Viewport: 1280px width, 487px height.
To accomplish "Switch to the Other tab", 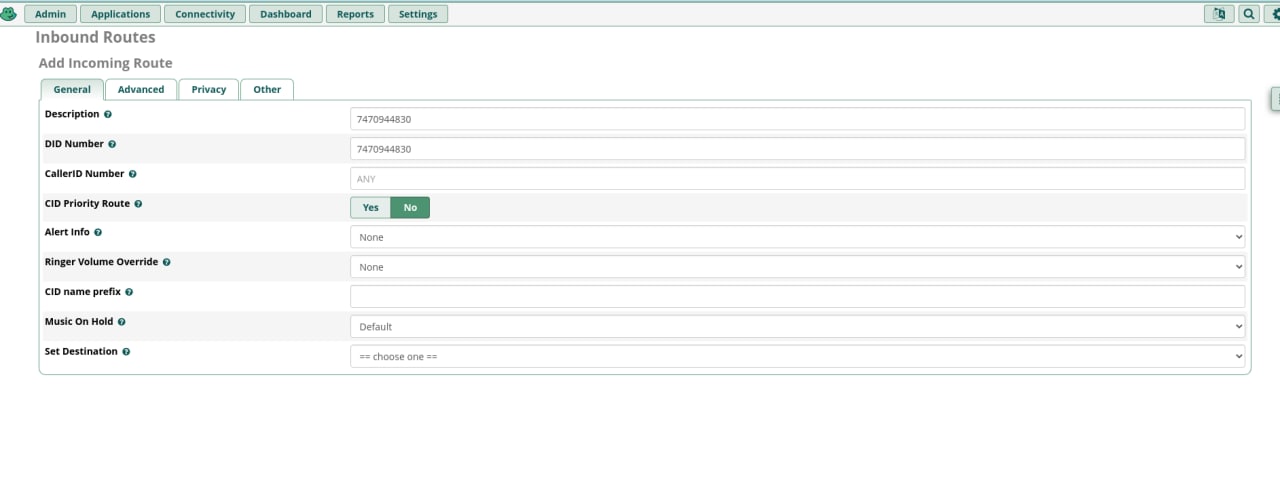I will point(267,89).
